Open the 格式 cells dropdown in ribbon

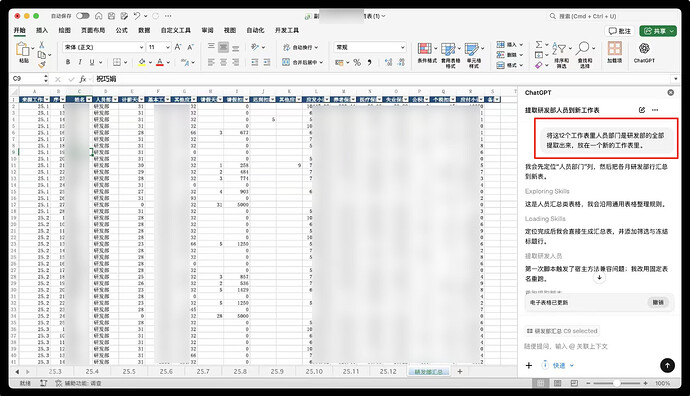pyautogui.click(x=510, y=65)
